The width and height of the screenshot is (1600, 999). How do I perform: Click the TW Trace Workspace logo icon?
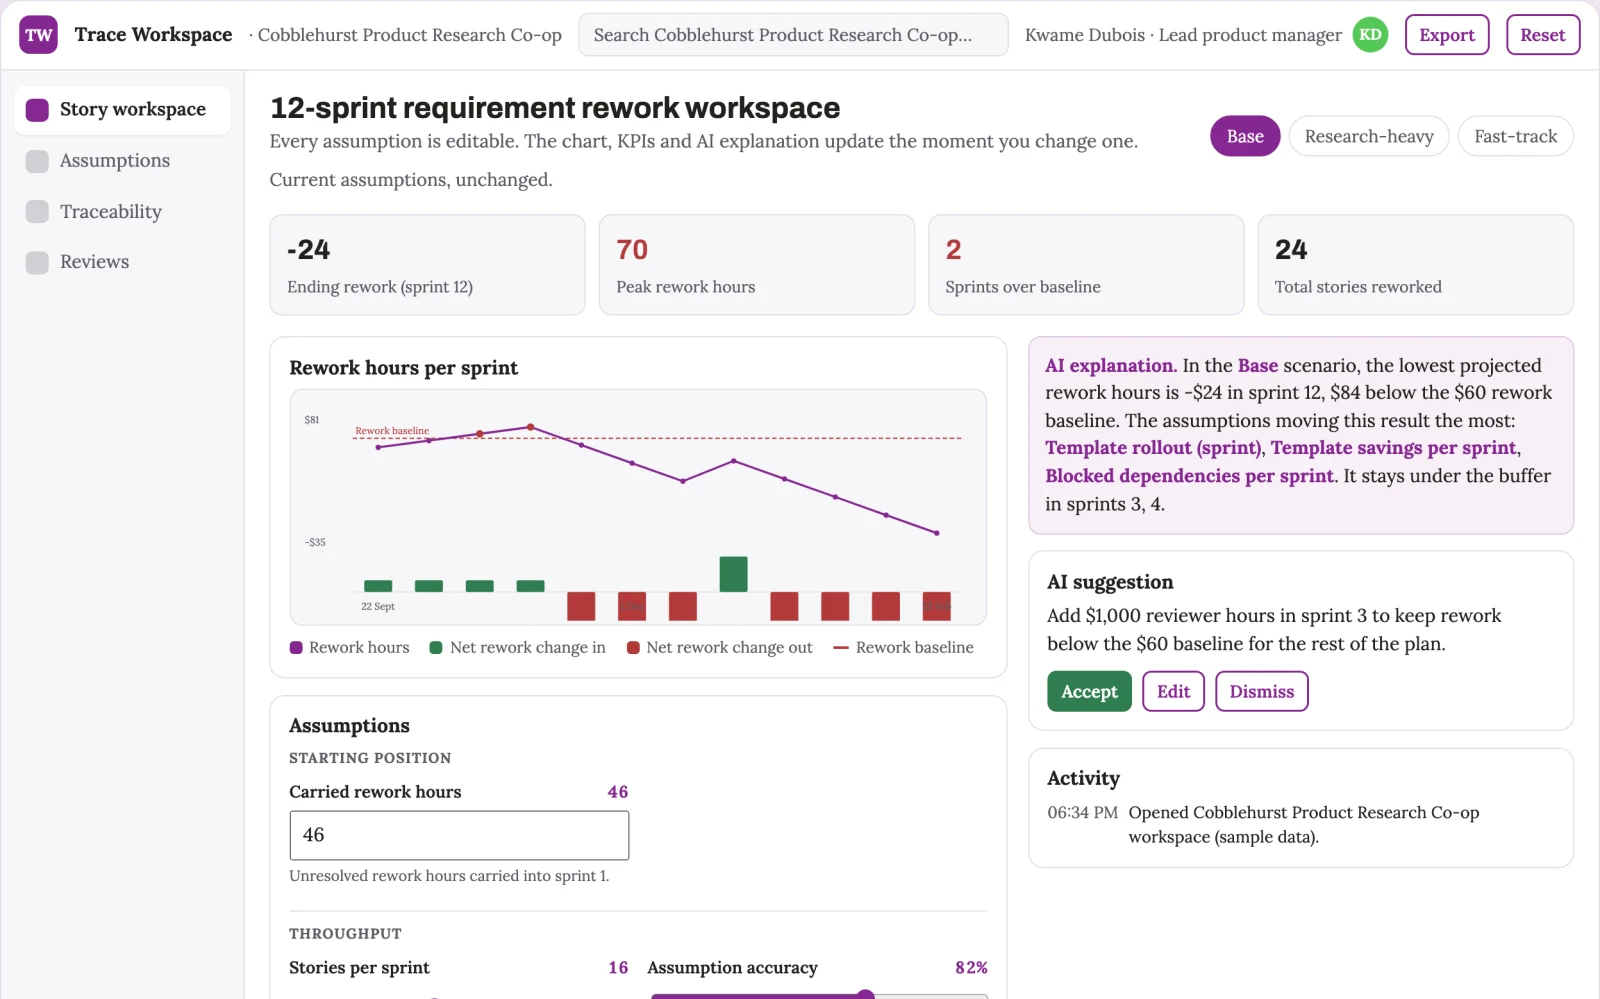[x=38, y=35]
